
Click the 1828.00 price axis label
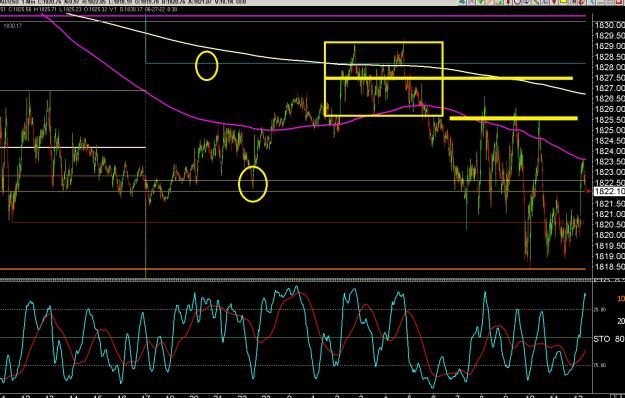[x=610, y=67]
